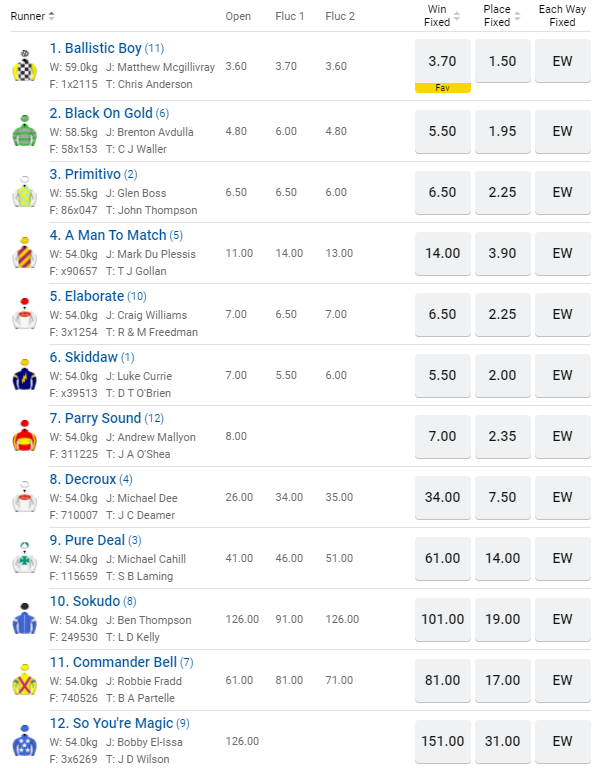This screenshot has width=605, height=768.
Task: Sort by Place Fixed odds column
Action: pyautogui.click(x=517, y=16)
